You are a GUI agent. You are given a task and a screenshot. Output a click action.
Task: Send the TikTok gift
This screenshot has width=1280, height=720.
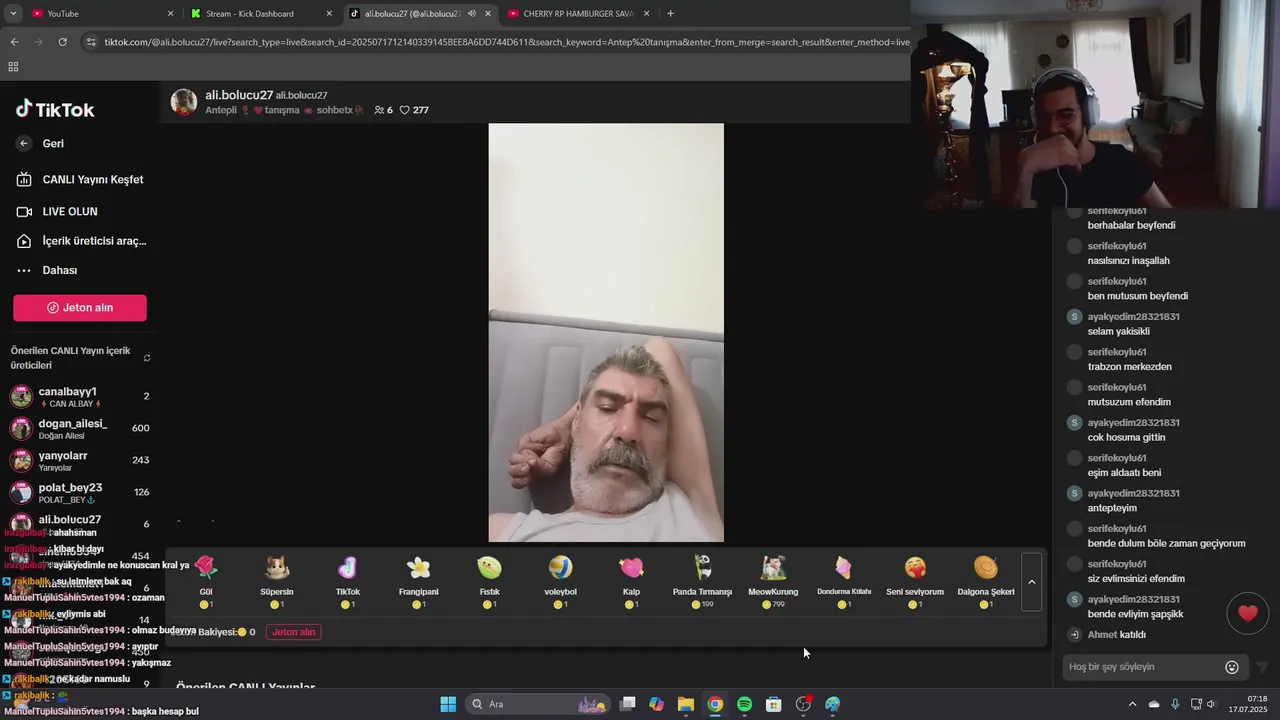[x=348, y=580]
